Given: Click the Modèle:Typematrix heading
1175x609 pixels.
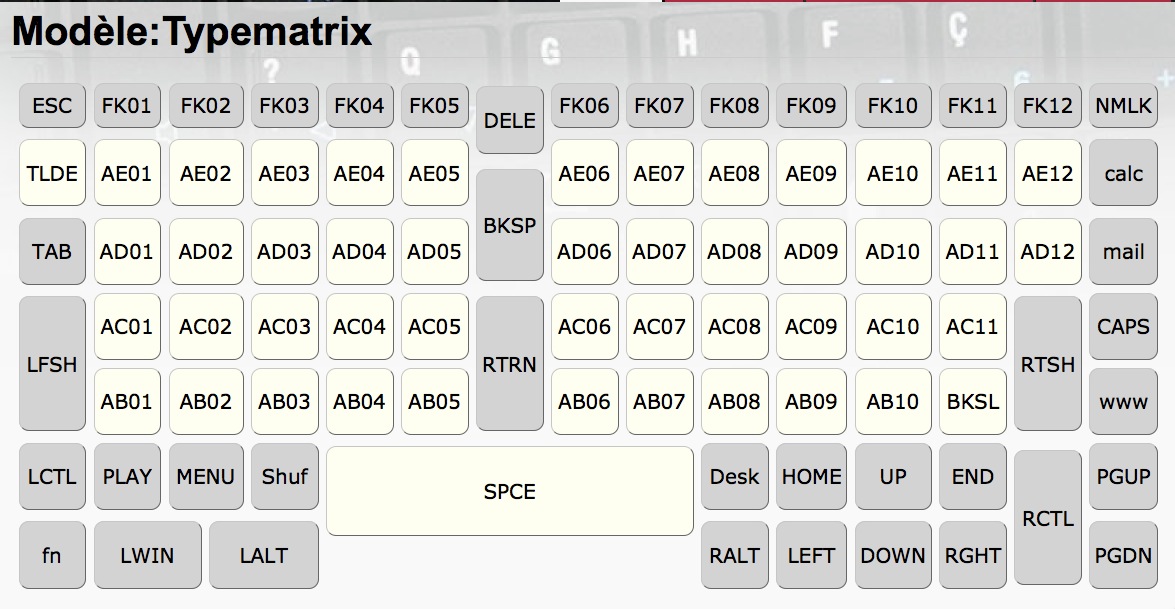Looking at the screenshot, I should [x=192, y=31].
